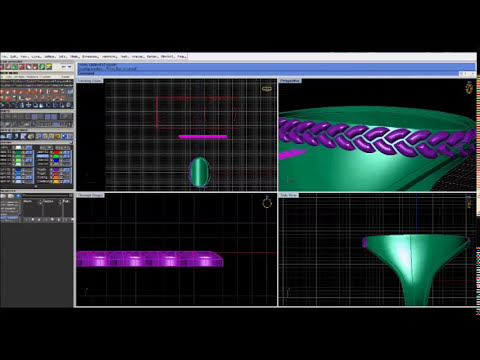The height and width of the screenshot is (360, 480).
Task: Click ring icon in Side View viewport corner
Action: (x=469, y=202)
